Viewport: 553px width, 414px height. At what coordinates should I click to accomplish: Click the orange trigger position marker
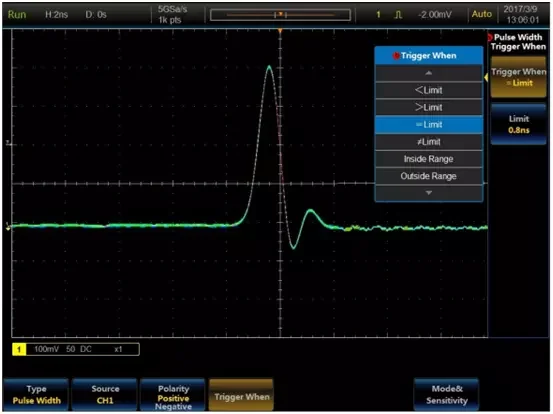pos(280,31)
